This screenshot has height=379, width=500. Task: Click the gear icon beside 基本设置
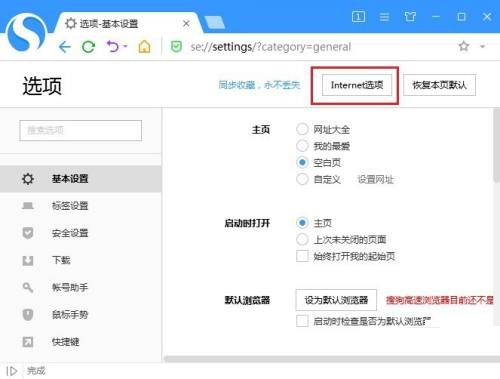pyautogui.click(x=28, y=179)
